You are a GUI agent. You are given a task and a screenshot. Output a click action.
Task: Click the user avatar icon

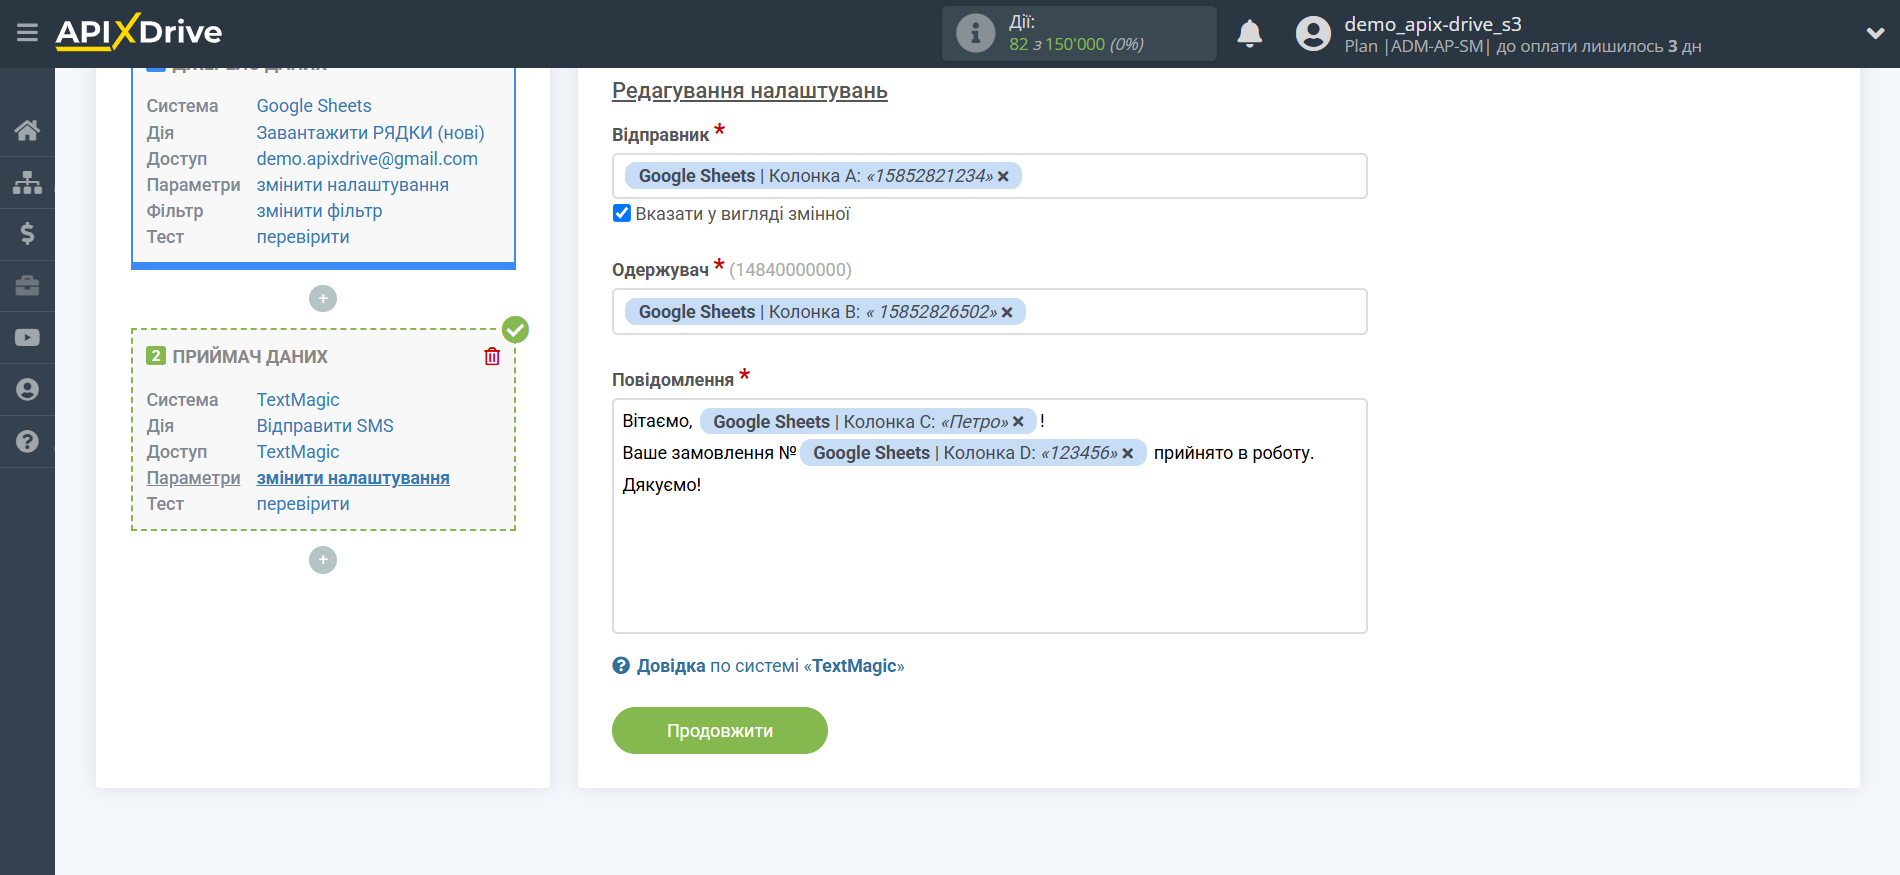pos(1313,34)
